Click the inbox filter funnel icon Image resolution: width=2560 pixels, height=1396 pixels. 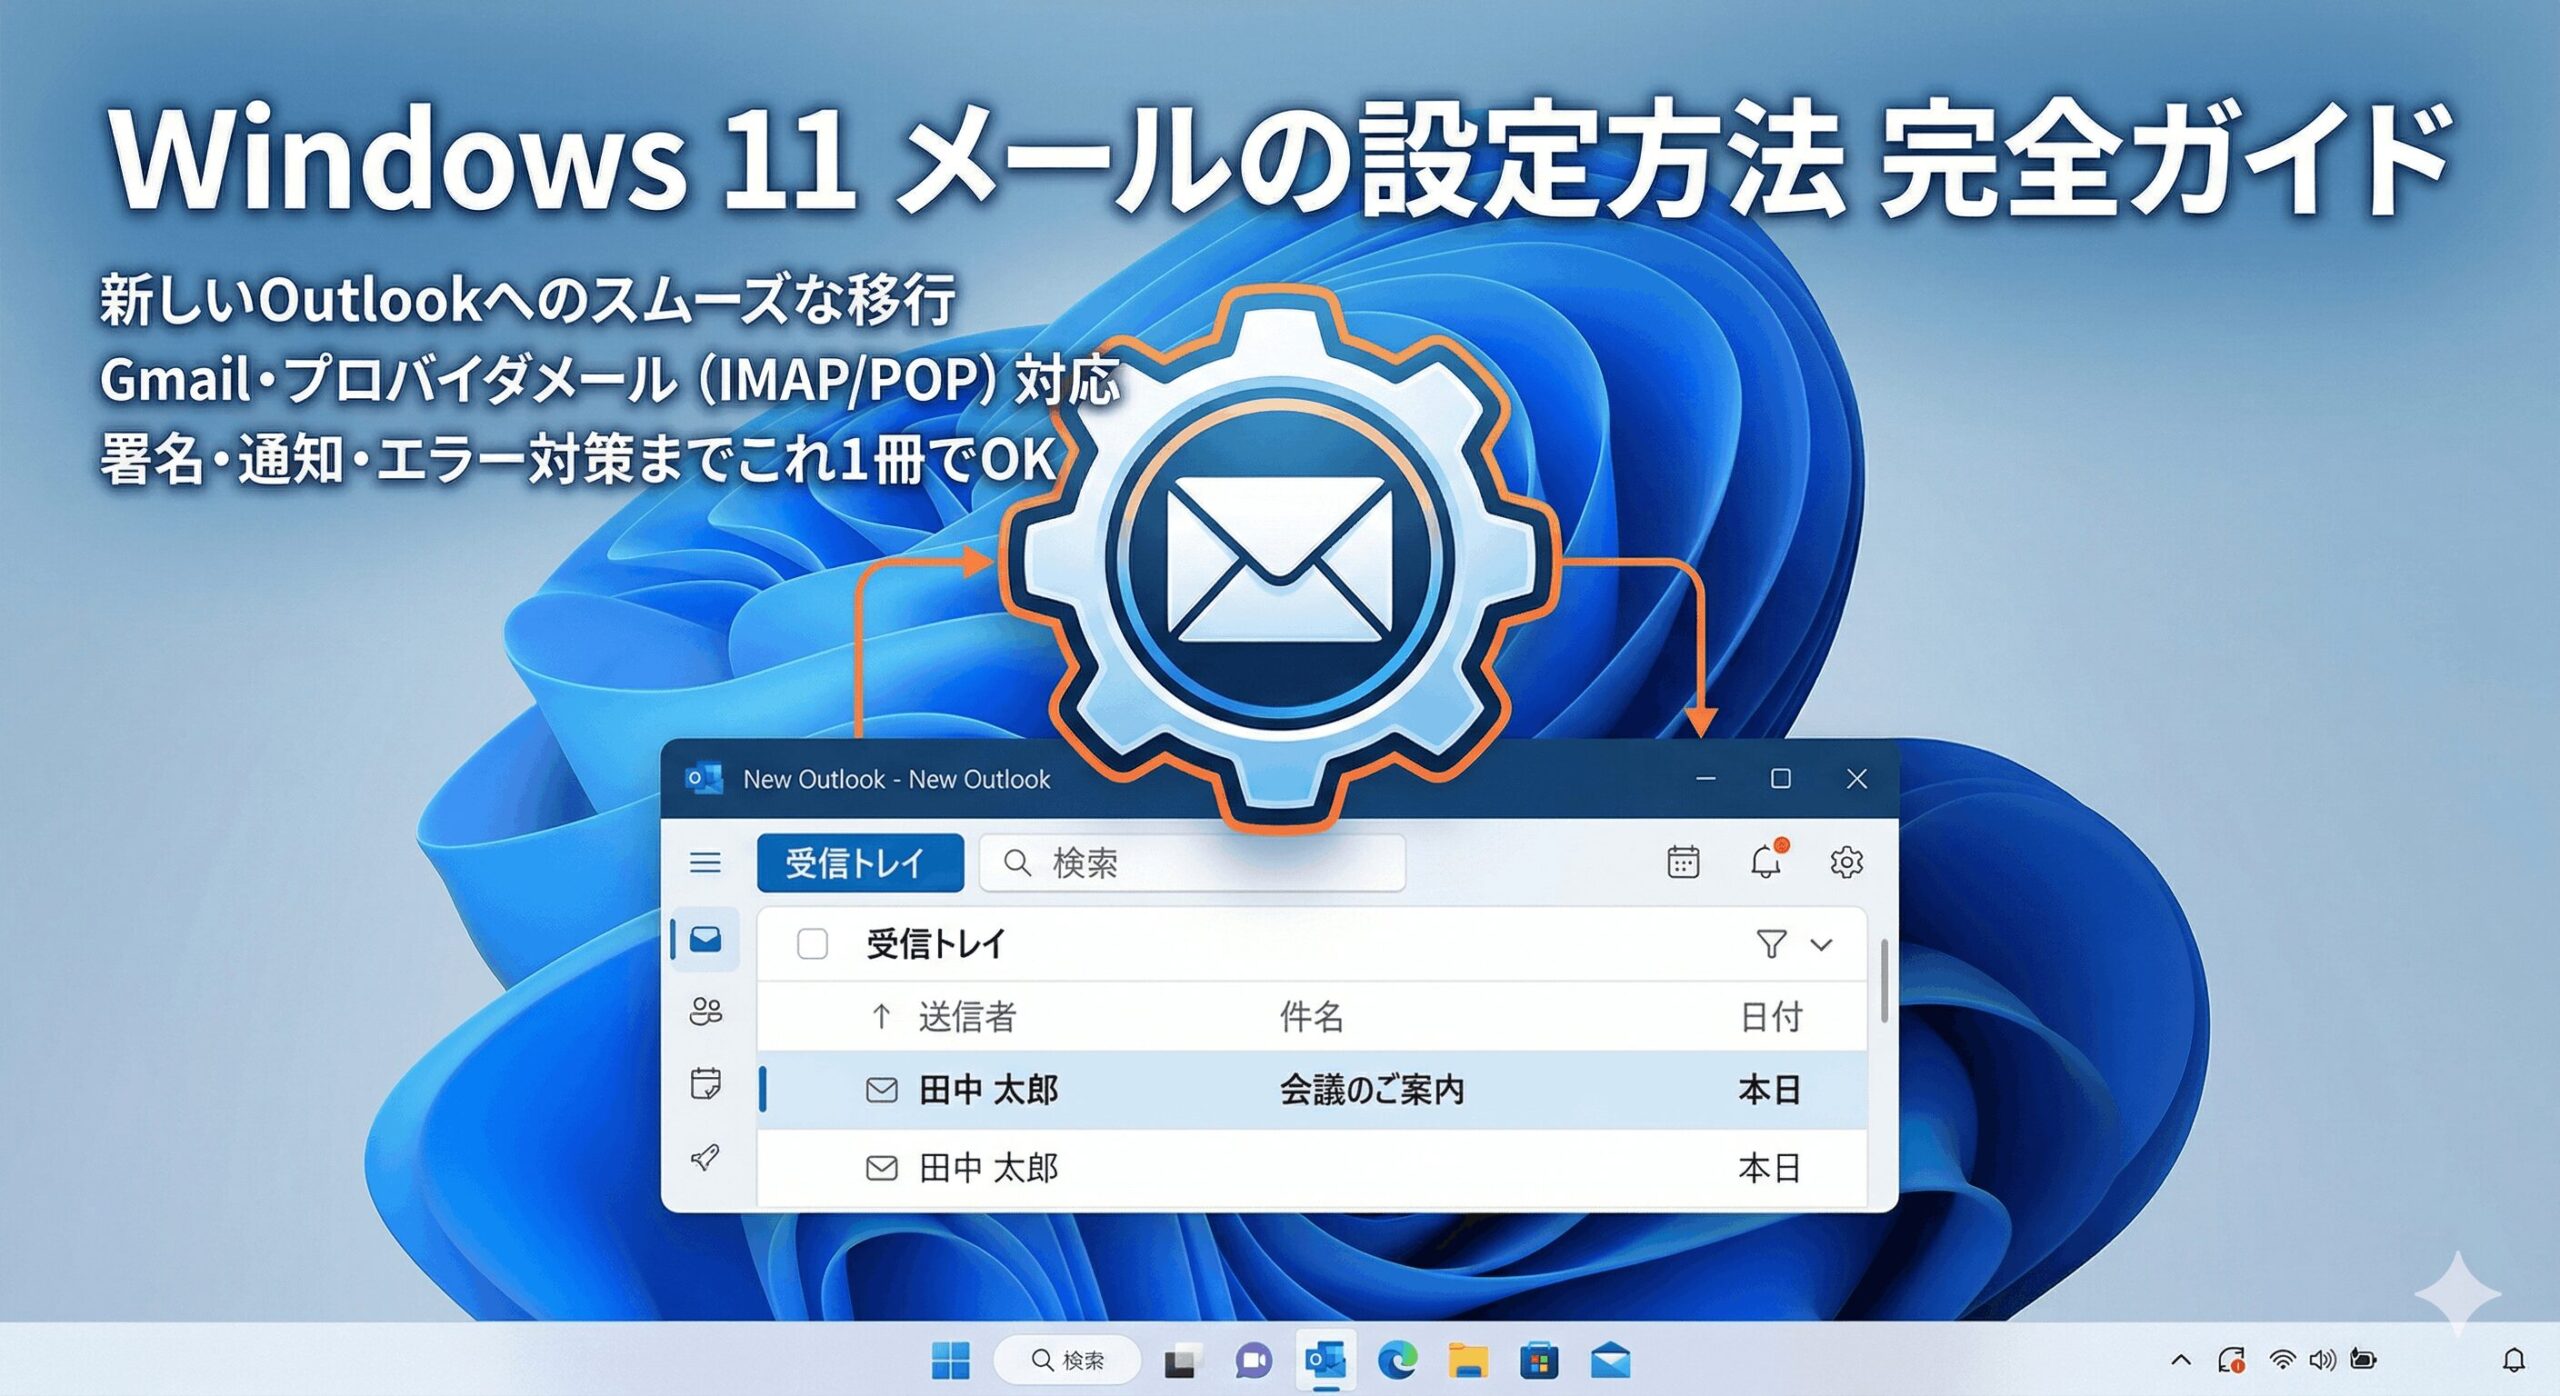tap(1771, 944)
